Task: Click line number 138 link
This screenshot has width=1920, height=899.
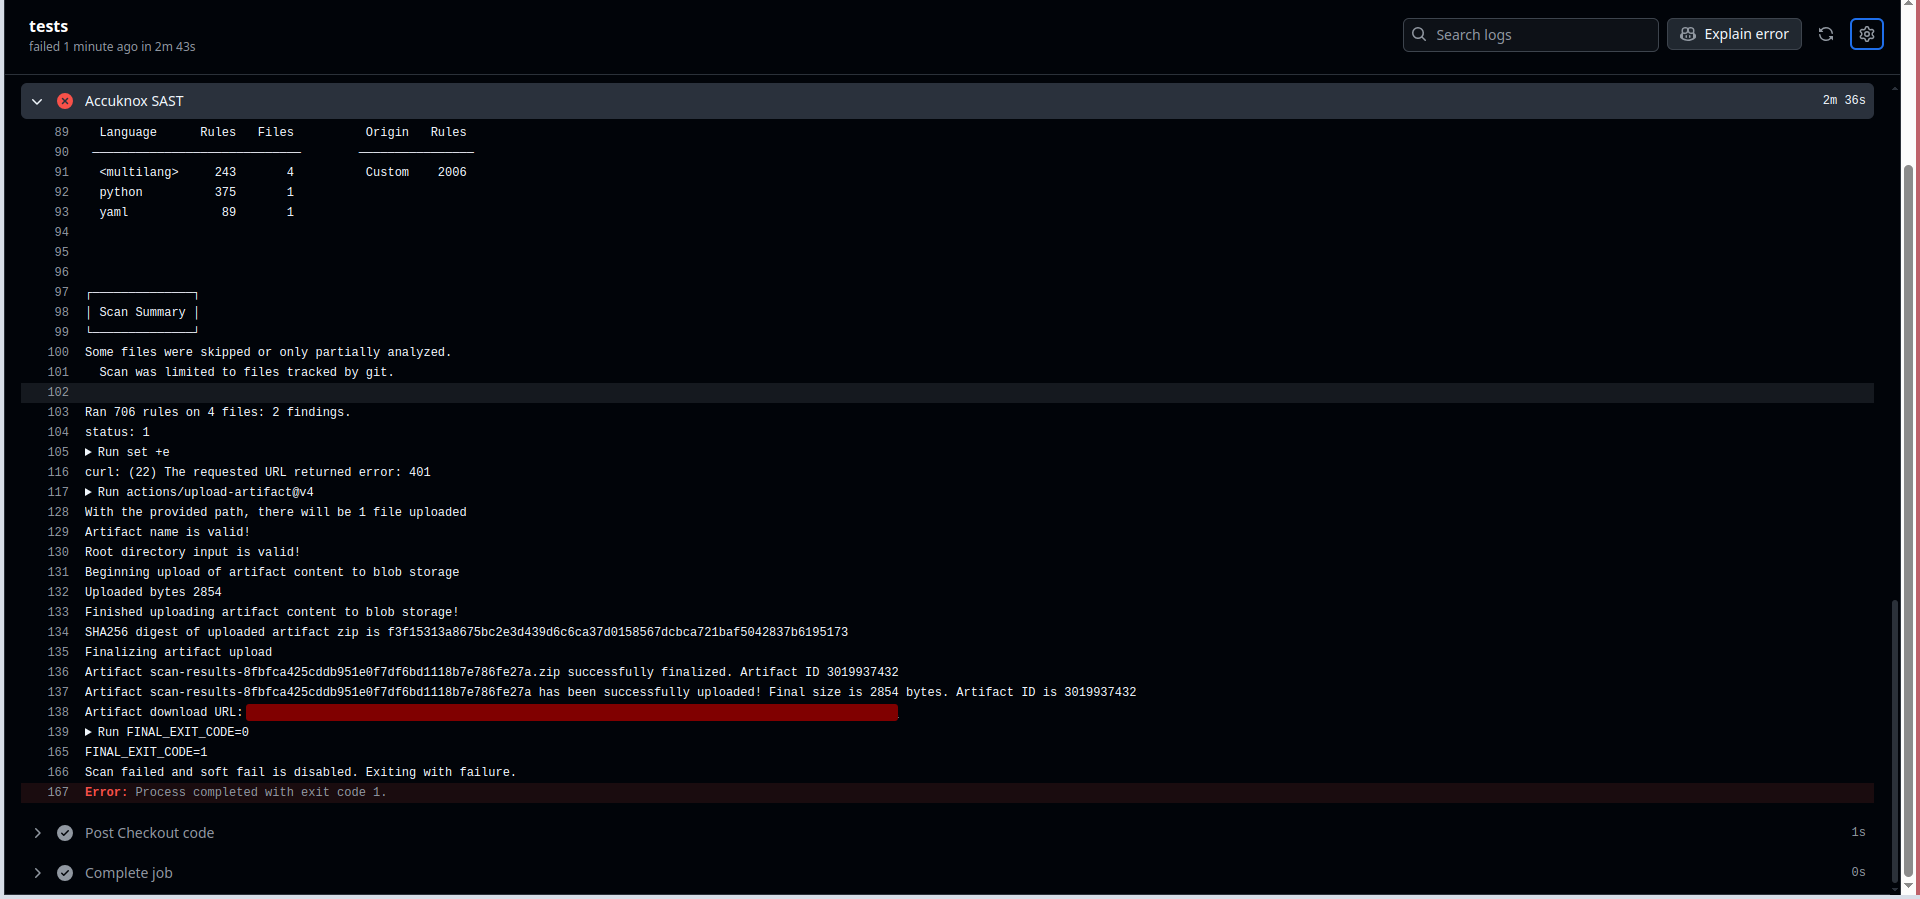Action: [58, 712]
